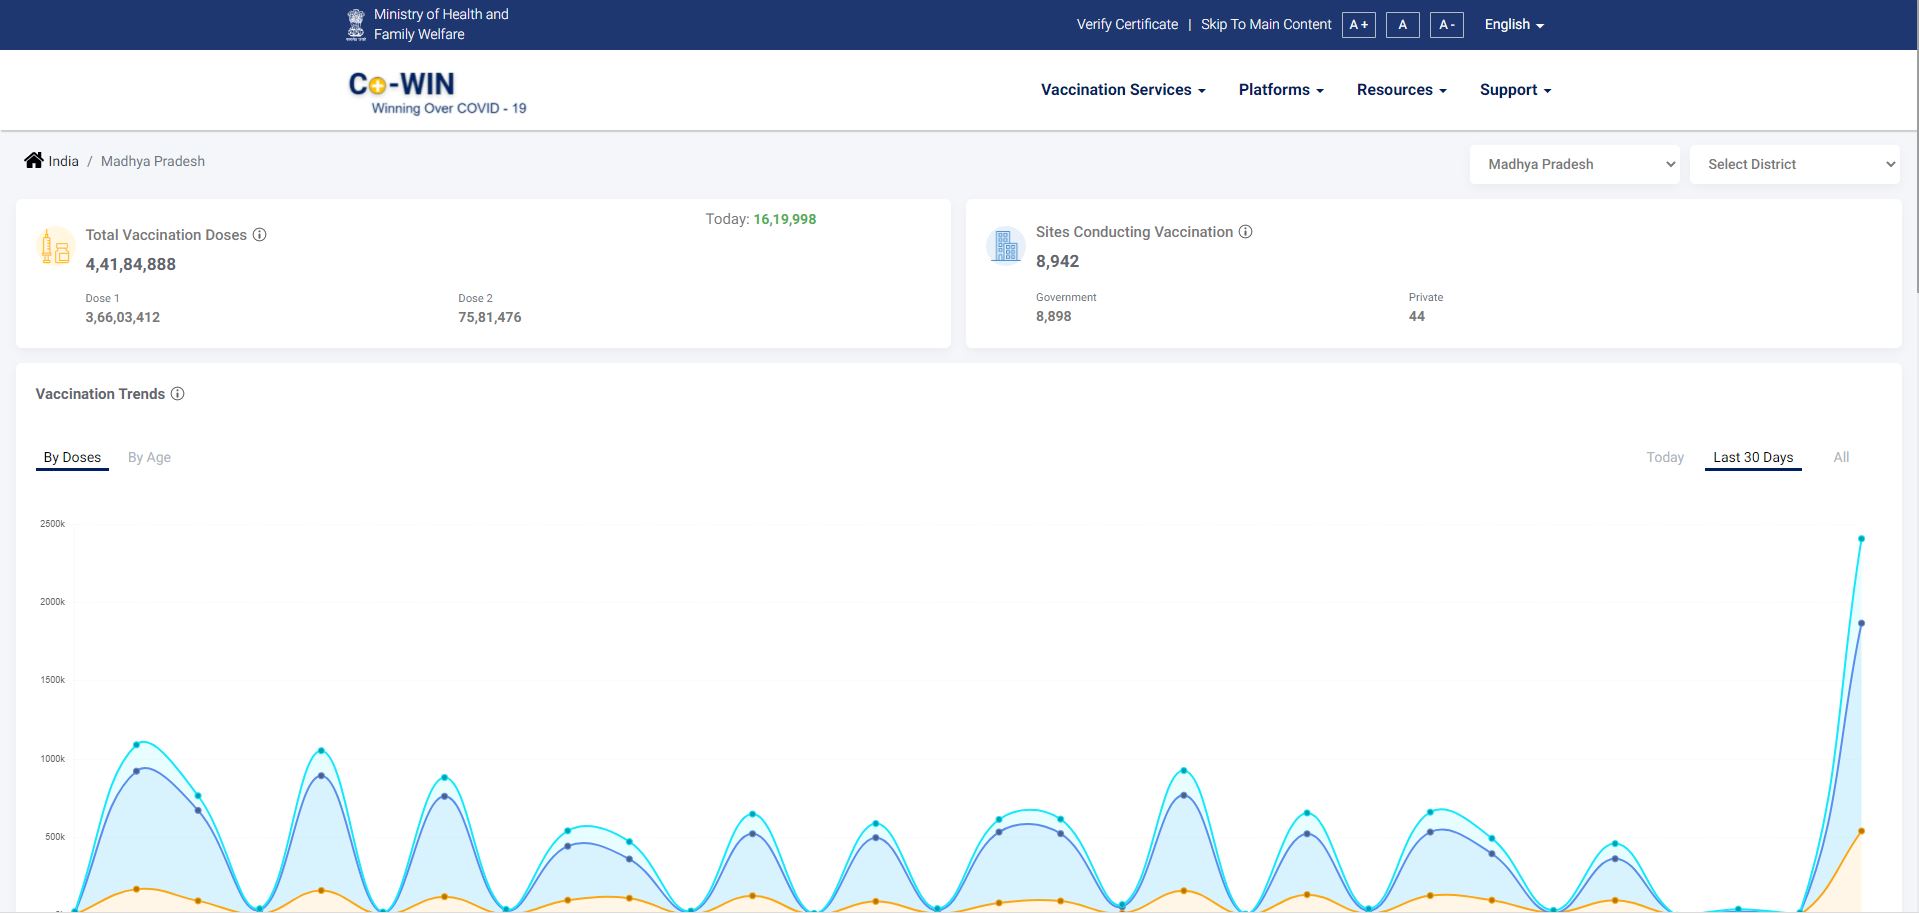Click Private sites value 44

1416,316
